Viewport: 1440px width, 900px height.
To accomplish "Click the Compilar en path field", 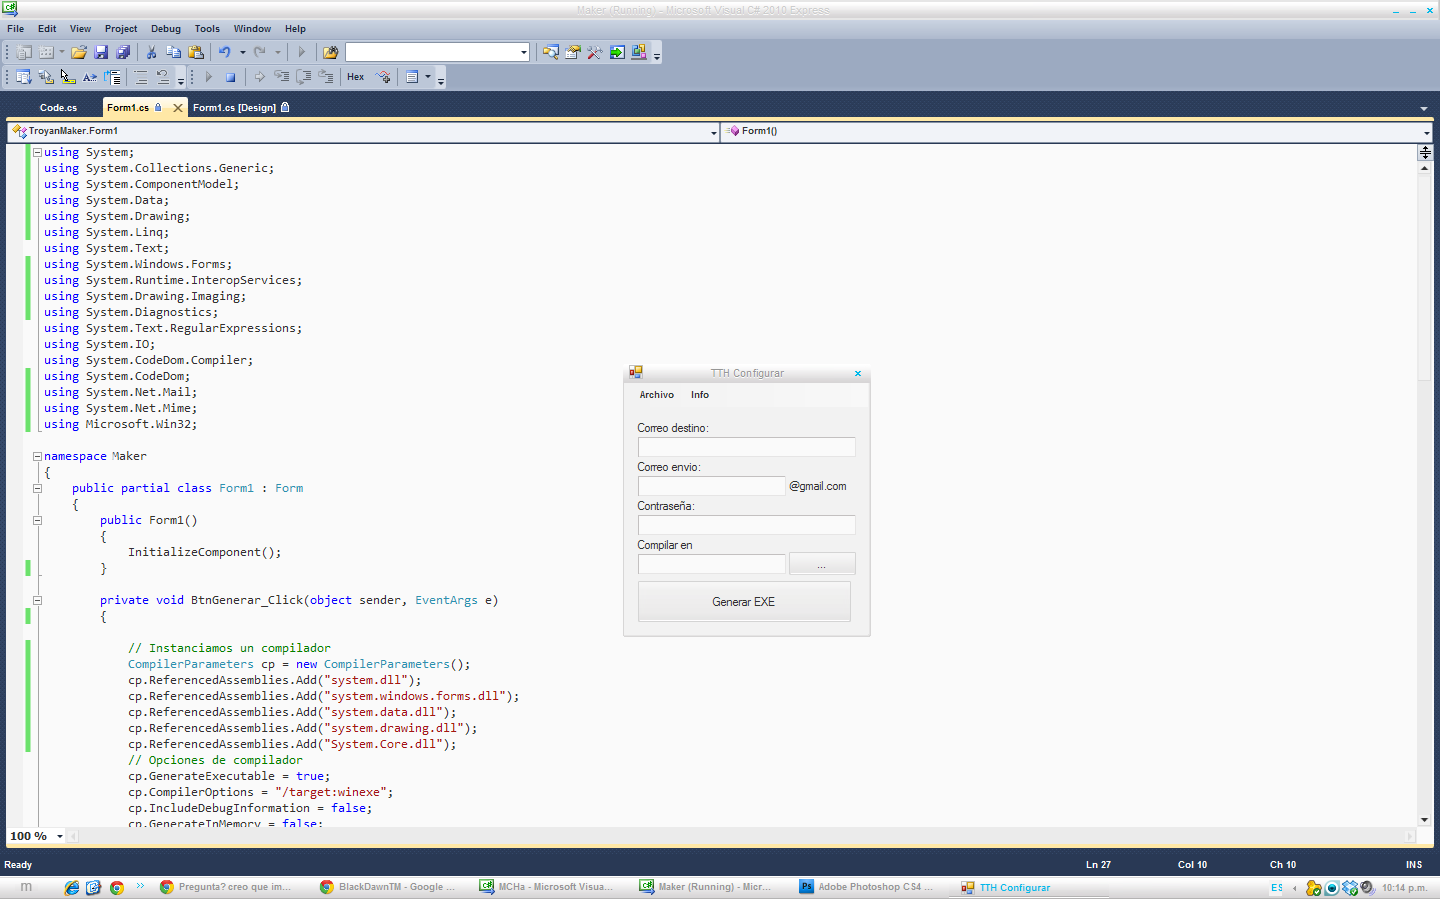I will pyautogui.click(x=712, y=564).
